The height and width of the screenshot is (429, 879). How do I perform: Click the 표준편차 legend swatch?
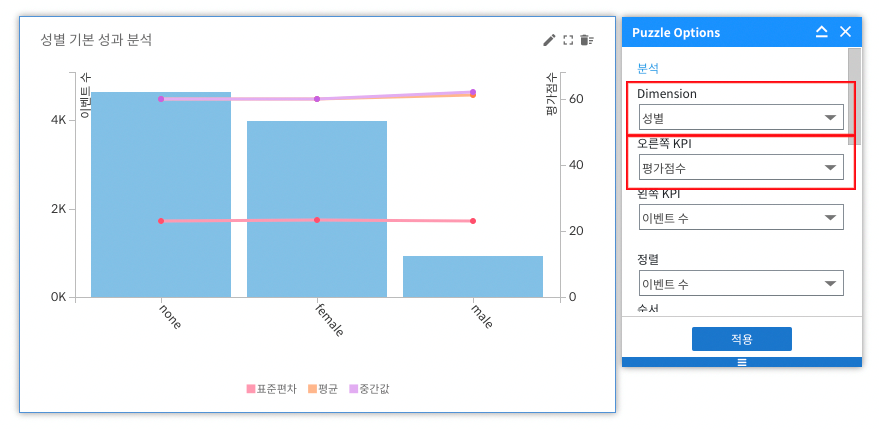tap(251, 388)
